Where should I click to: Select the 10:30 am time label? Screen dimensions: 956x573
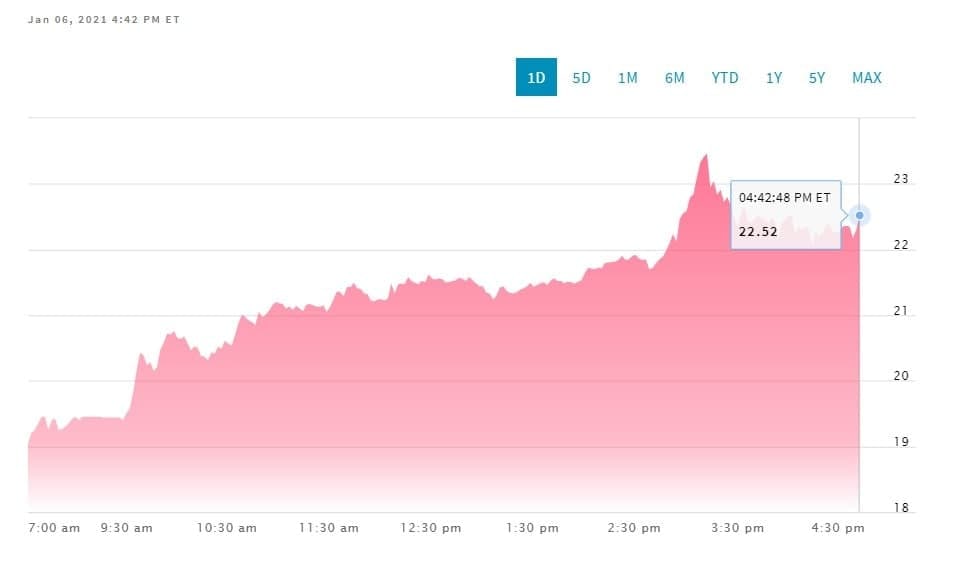229,528
